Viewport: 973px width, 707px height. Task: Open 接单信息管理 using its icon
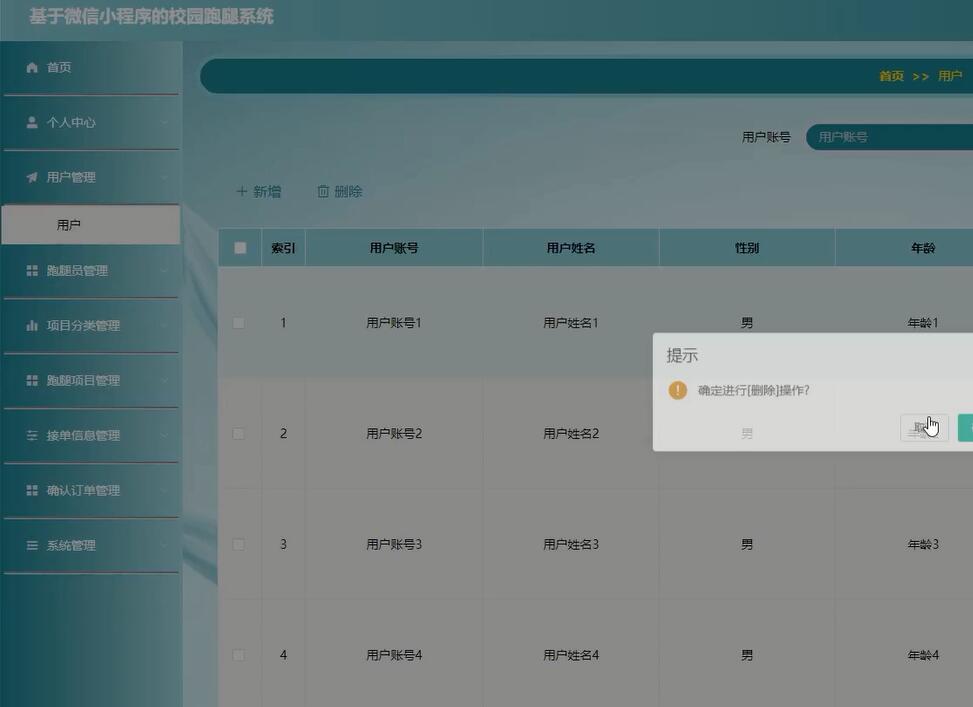[x=31, y=434]
